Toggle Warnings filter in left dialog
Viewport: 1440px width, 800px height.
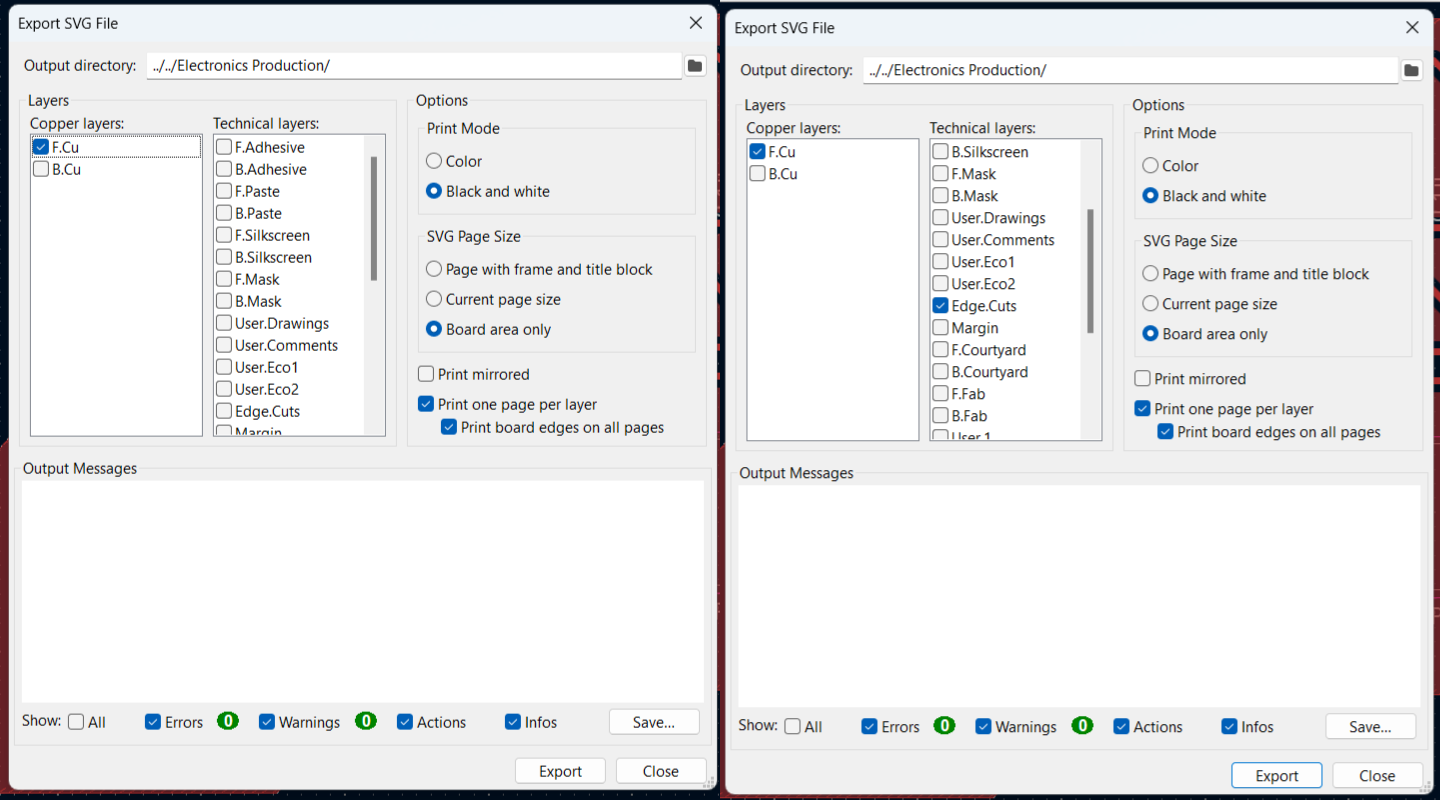267,722
